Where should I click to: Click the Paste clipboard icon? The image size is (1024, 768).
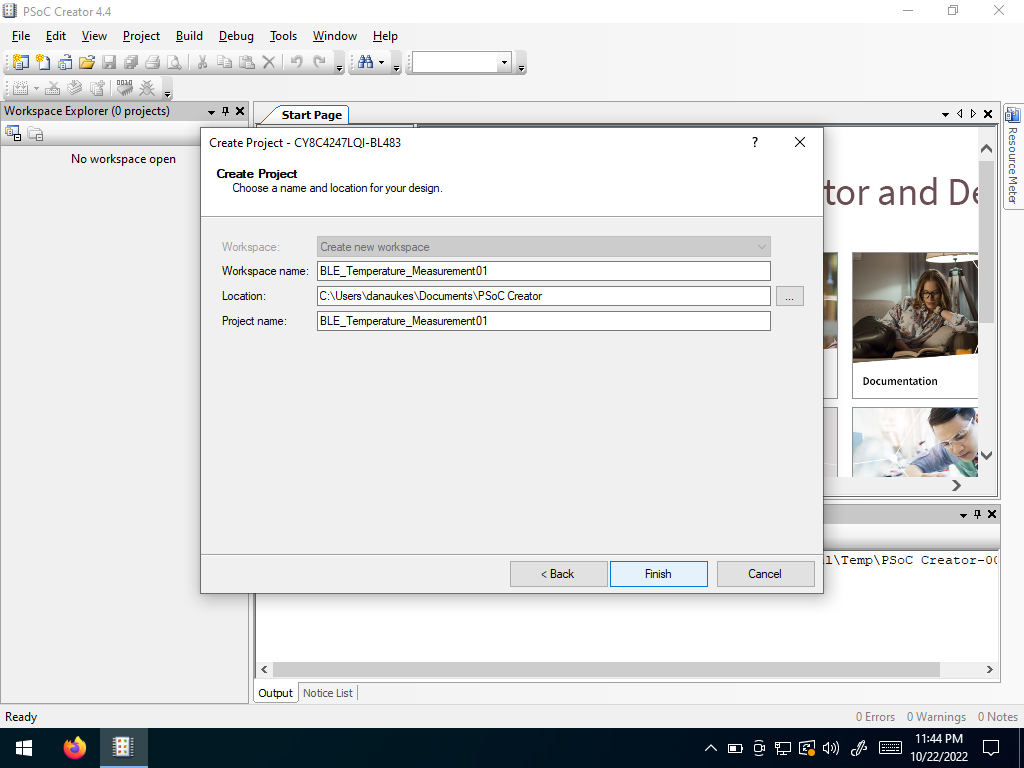[x=247, y=62]
